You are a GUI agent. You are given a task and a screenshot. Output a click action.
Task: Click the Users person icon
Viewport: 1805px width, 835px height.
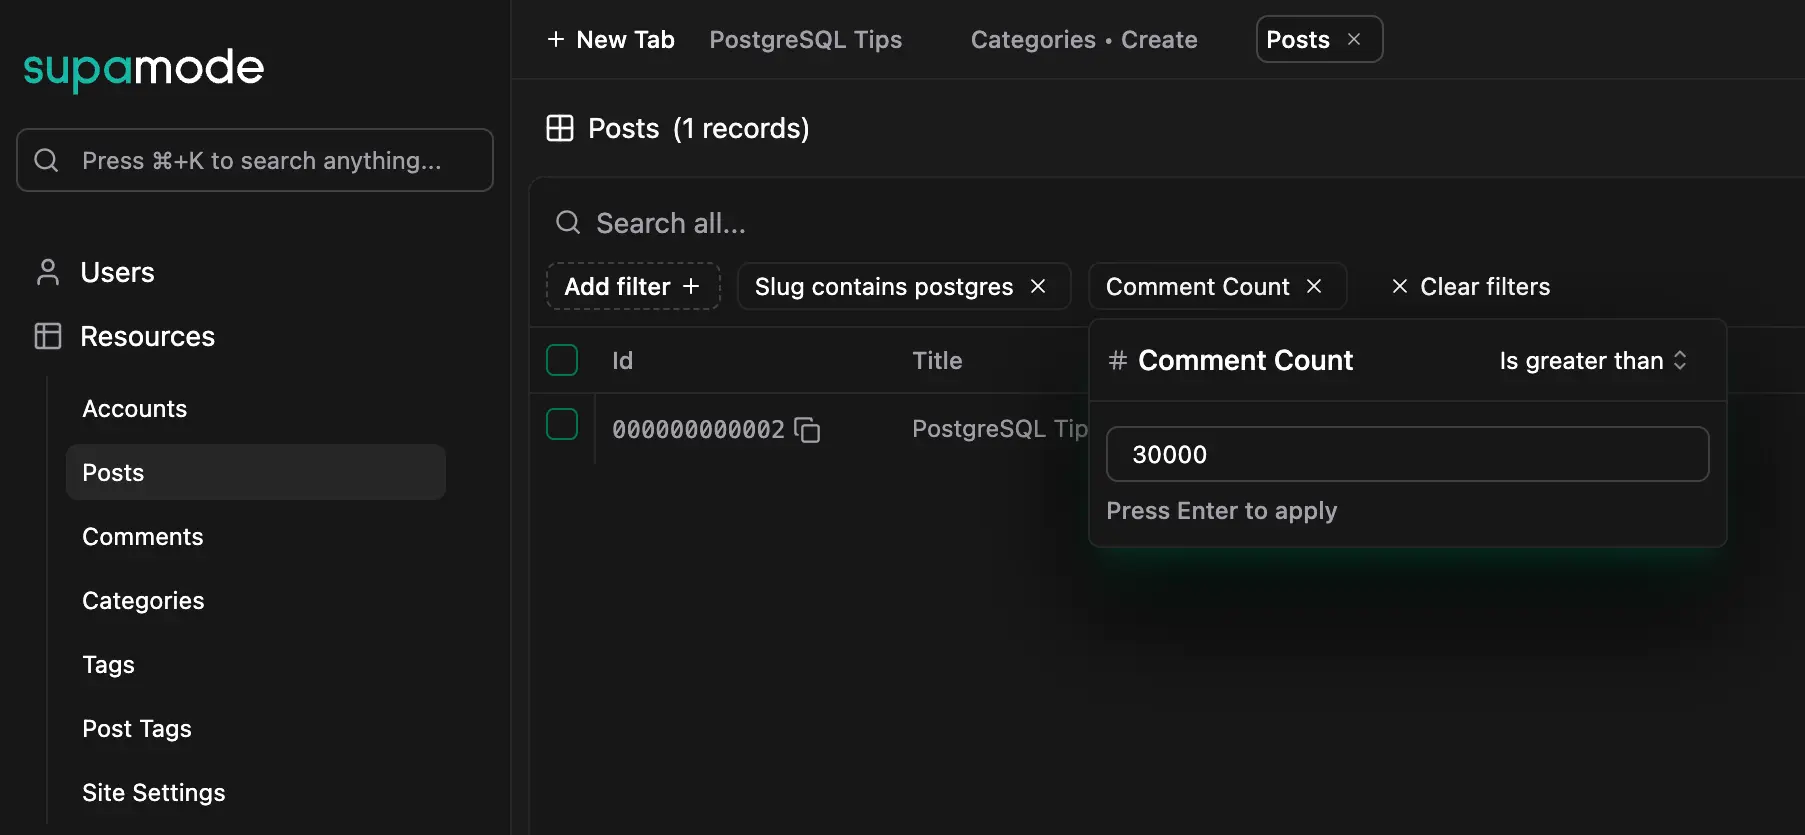[47, 272]
